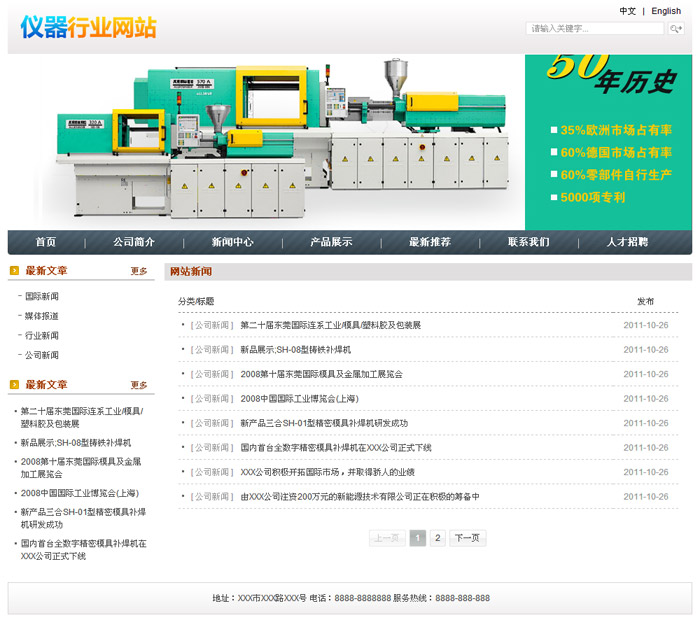This screenshot has height=634, width=700.
Task: Type in the keyword search field
Action: 595,29
